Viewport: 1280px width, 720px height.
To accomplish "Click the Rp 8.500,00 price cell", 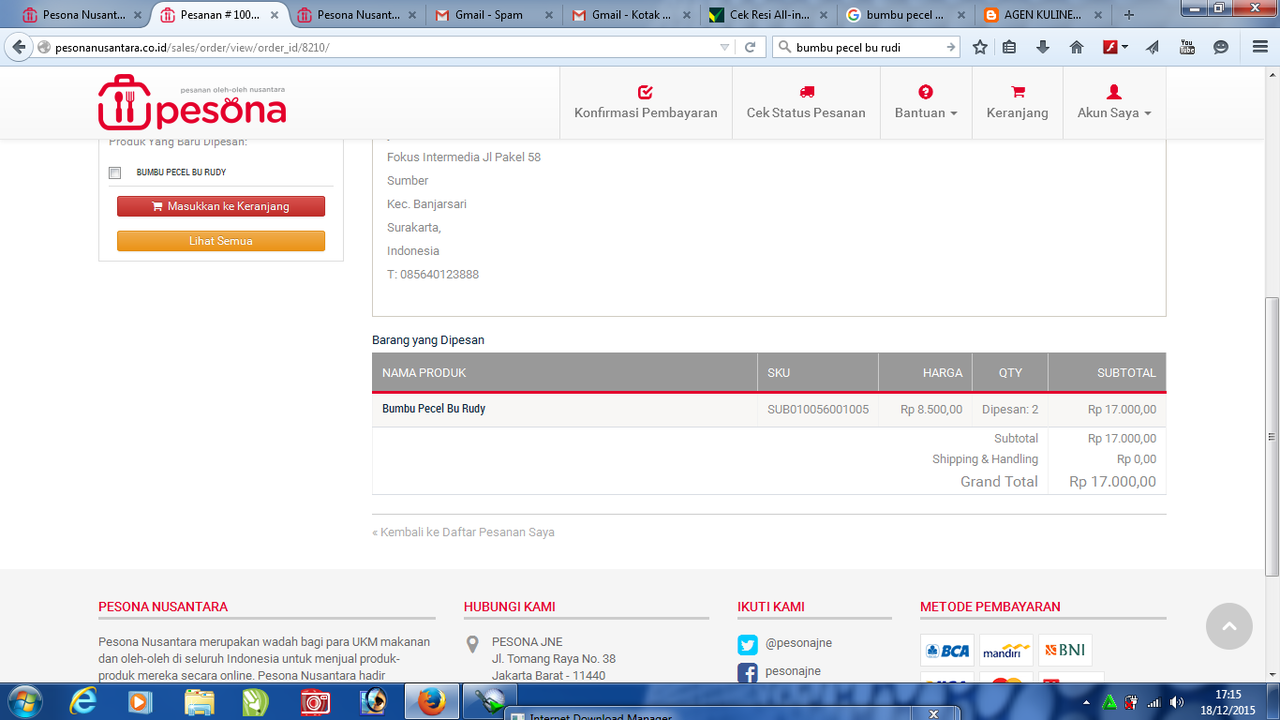I will 931,409.
